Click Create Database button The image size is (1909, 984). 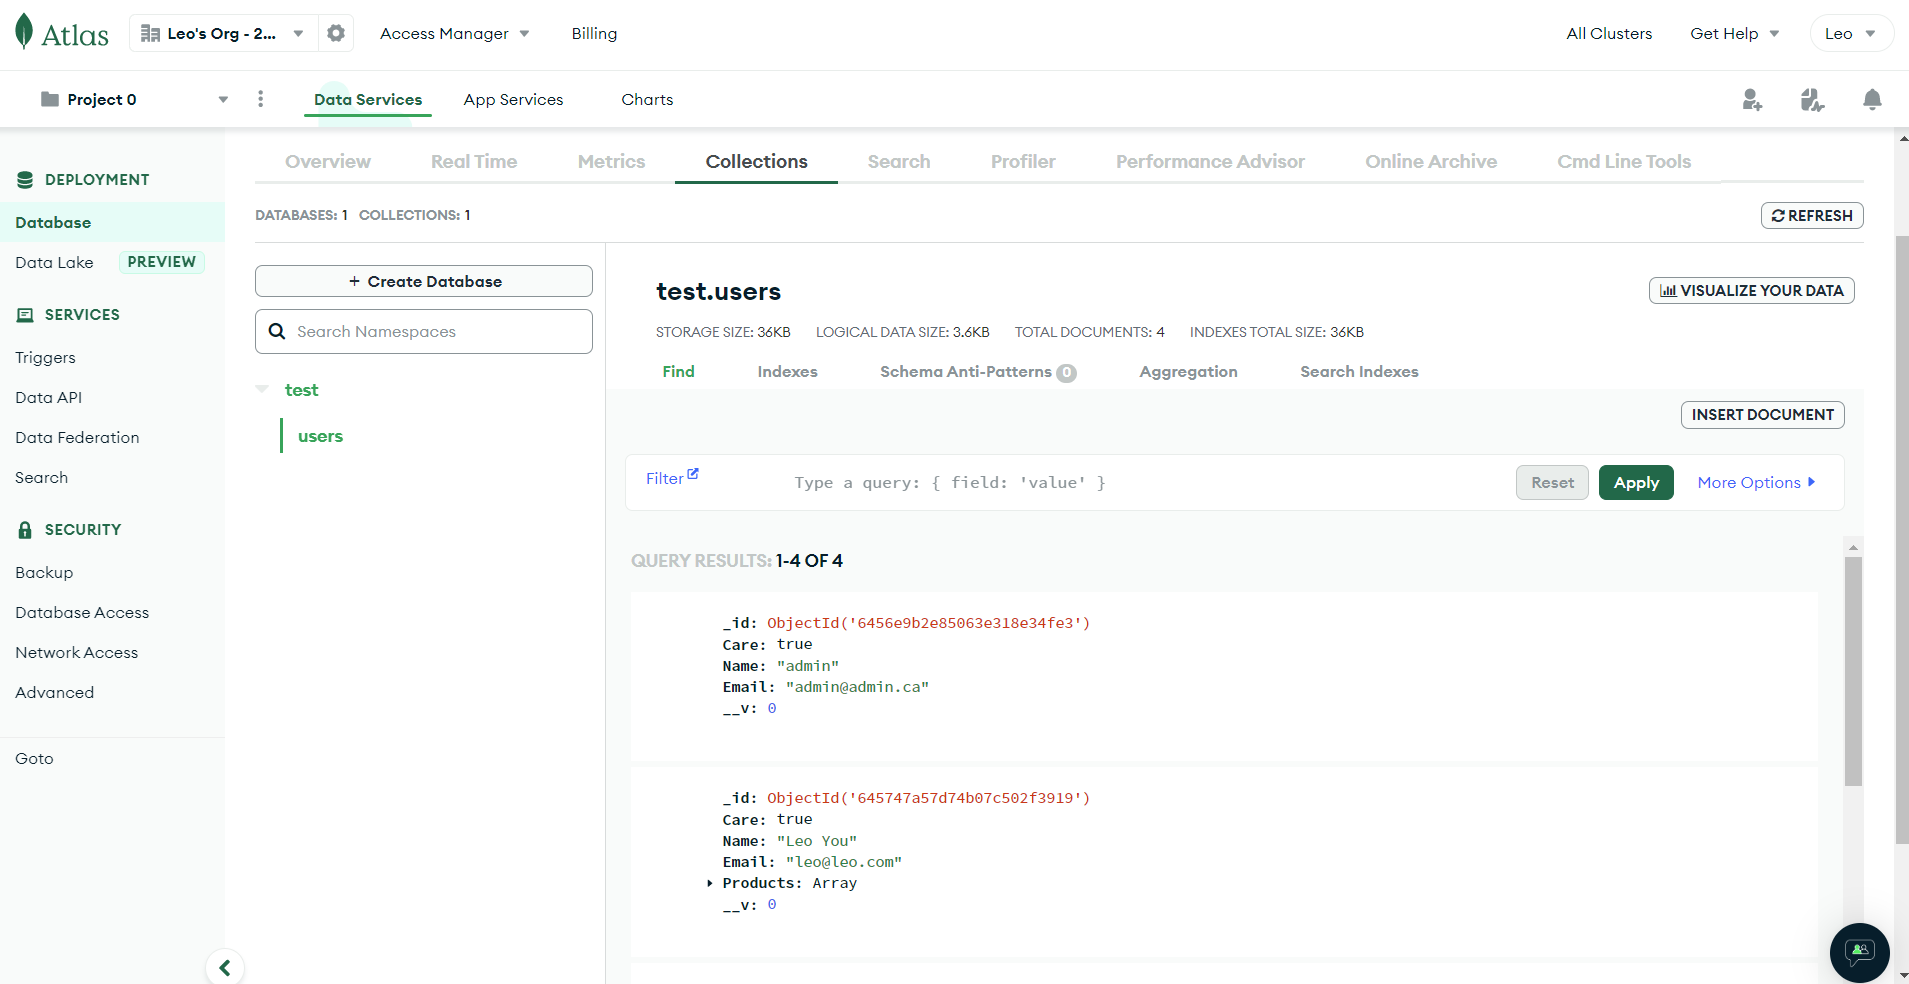pyautogui.click(x=424, y=281)
